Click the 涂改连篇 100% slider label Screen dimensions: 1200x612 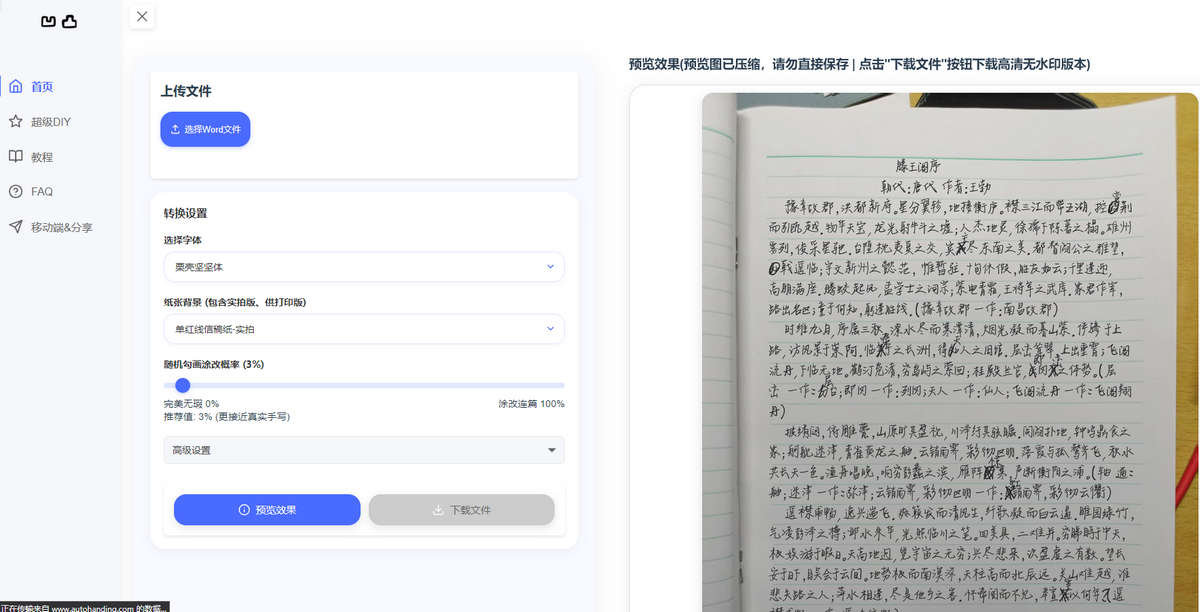point(532,404)
